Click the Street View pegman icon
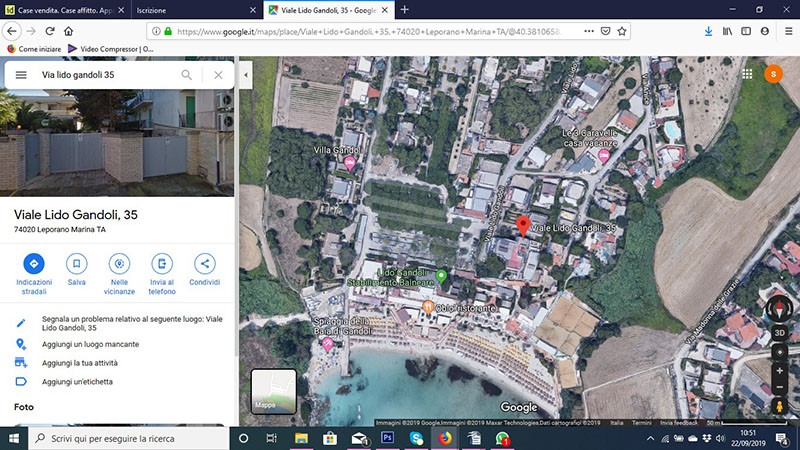Viewport: 800px width, 450px height. pos(779,407)
